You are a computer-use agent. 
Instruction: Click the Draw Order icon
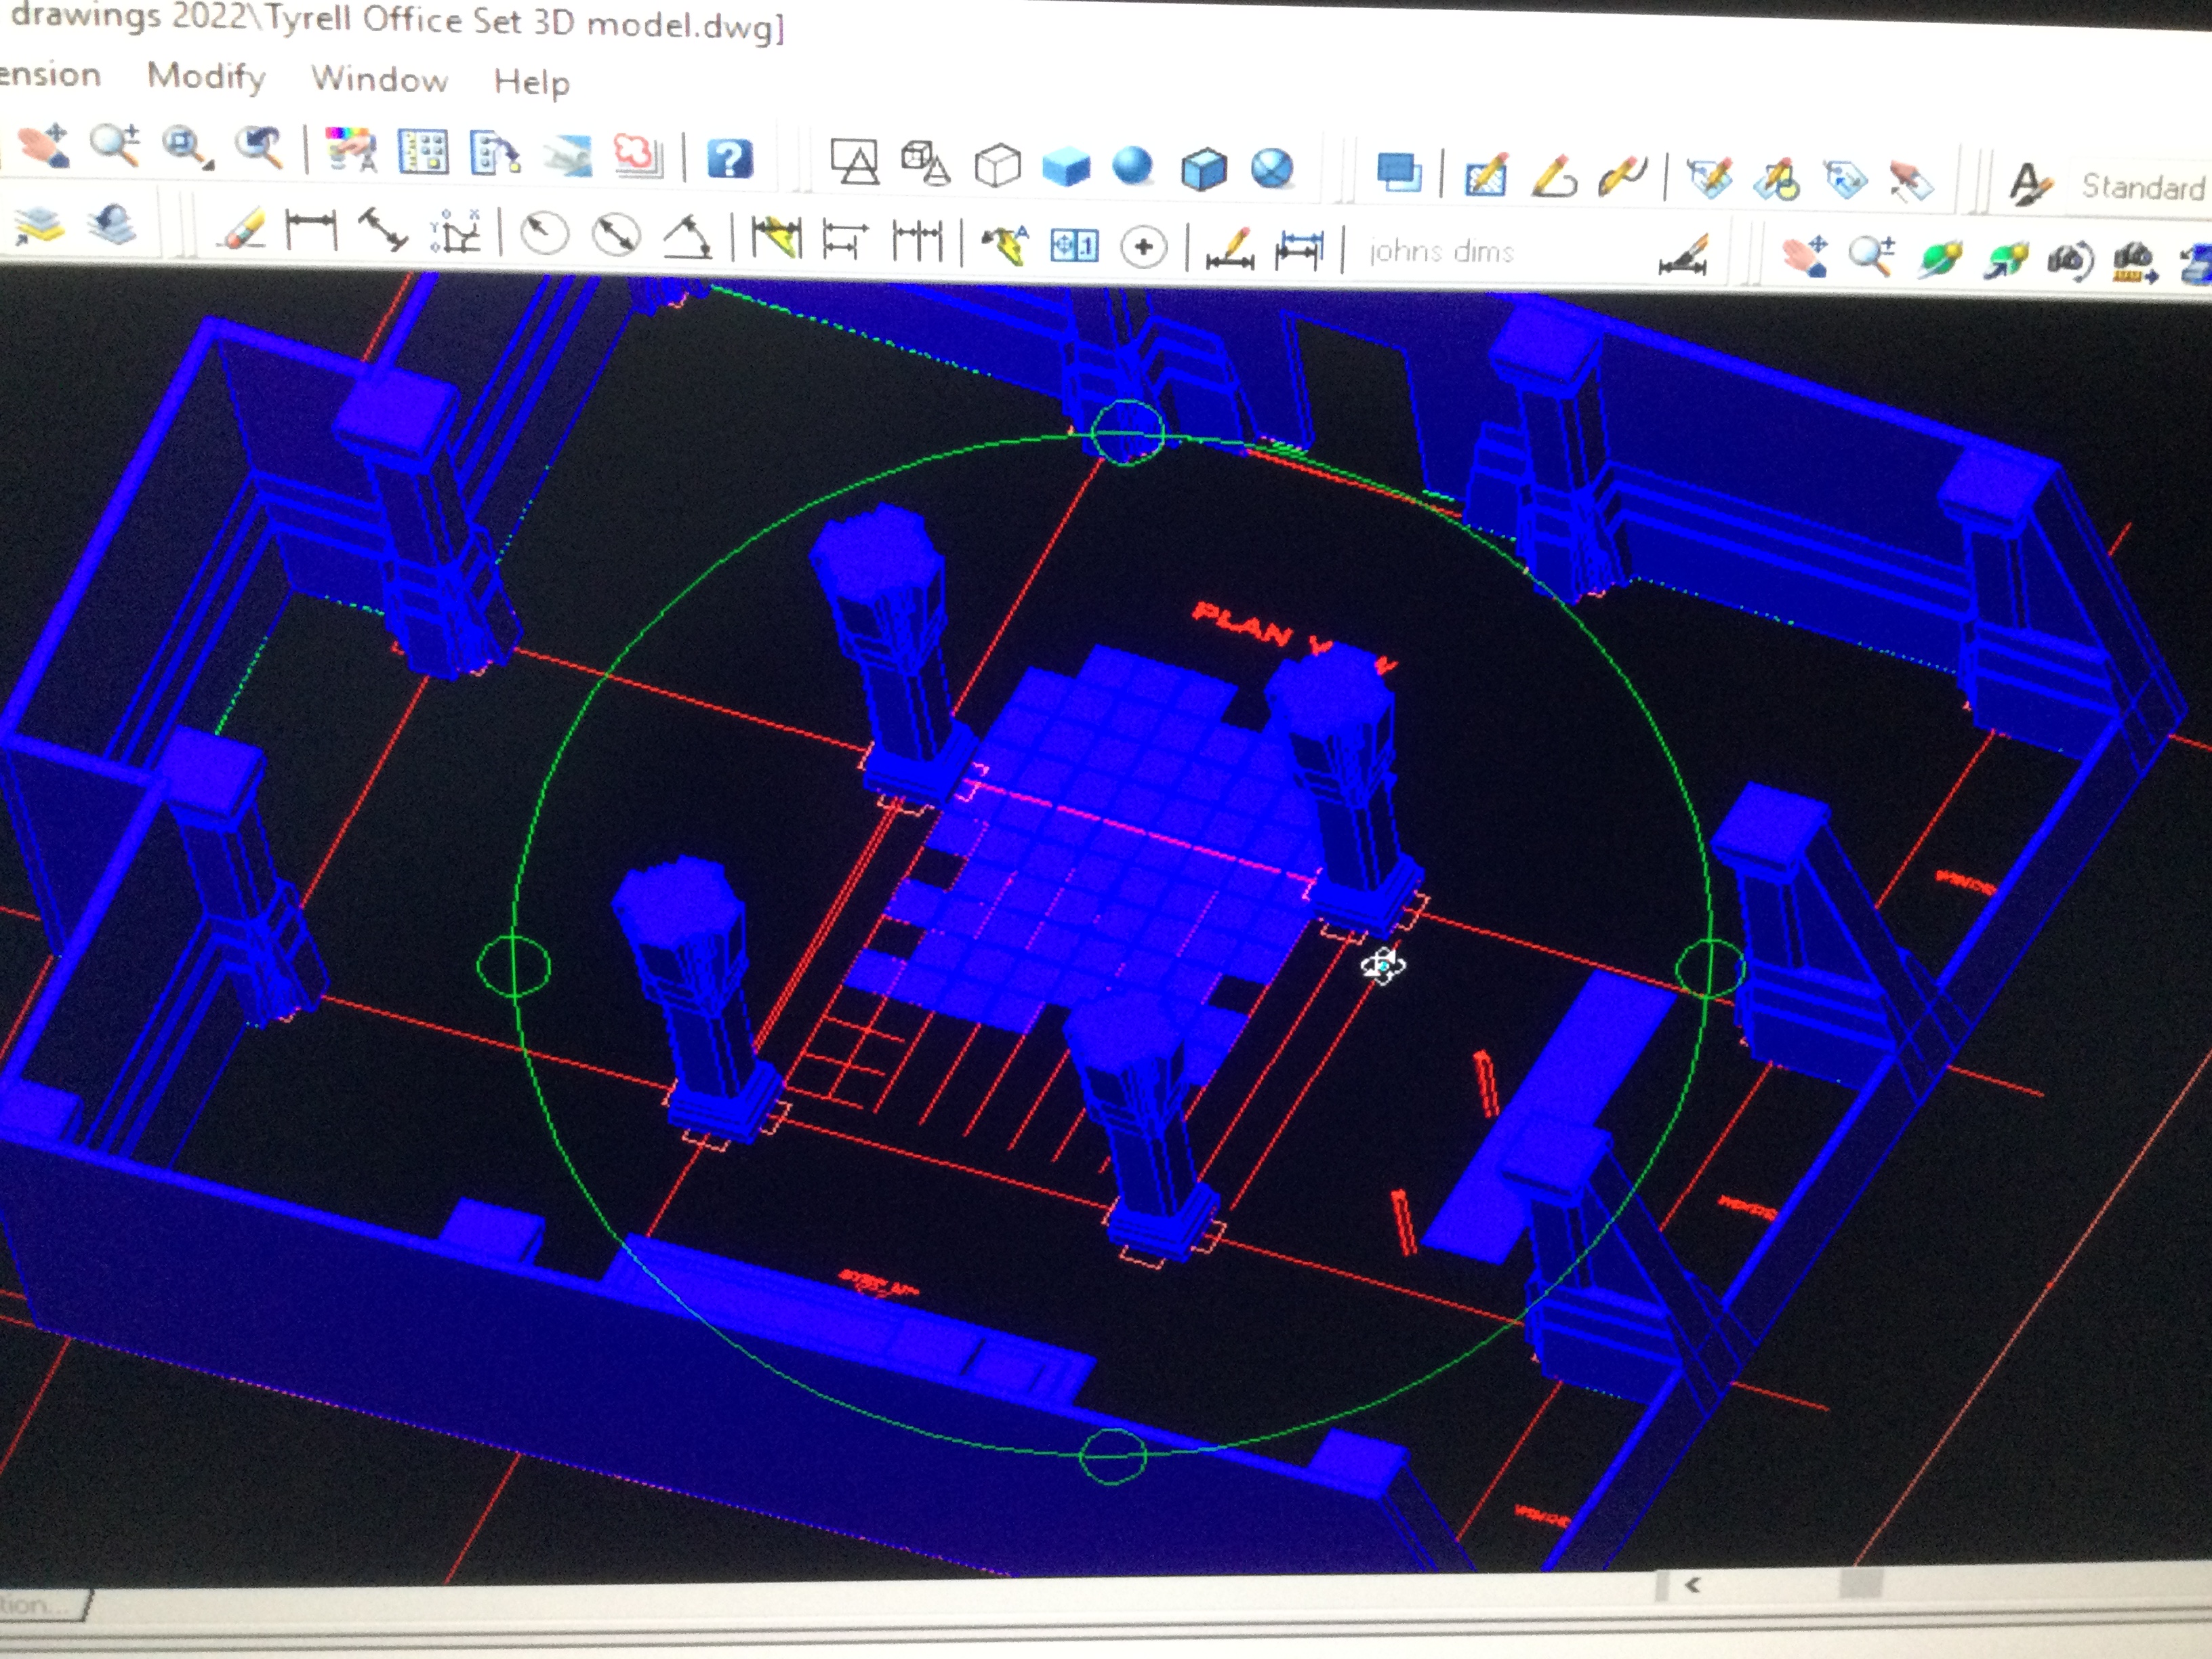coord(1398,172)
